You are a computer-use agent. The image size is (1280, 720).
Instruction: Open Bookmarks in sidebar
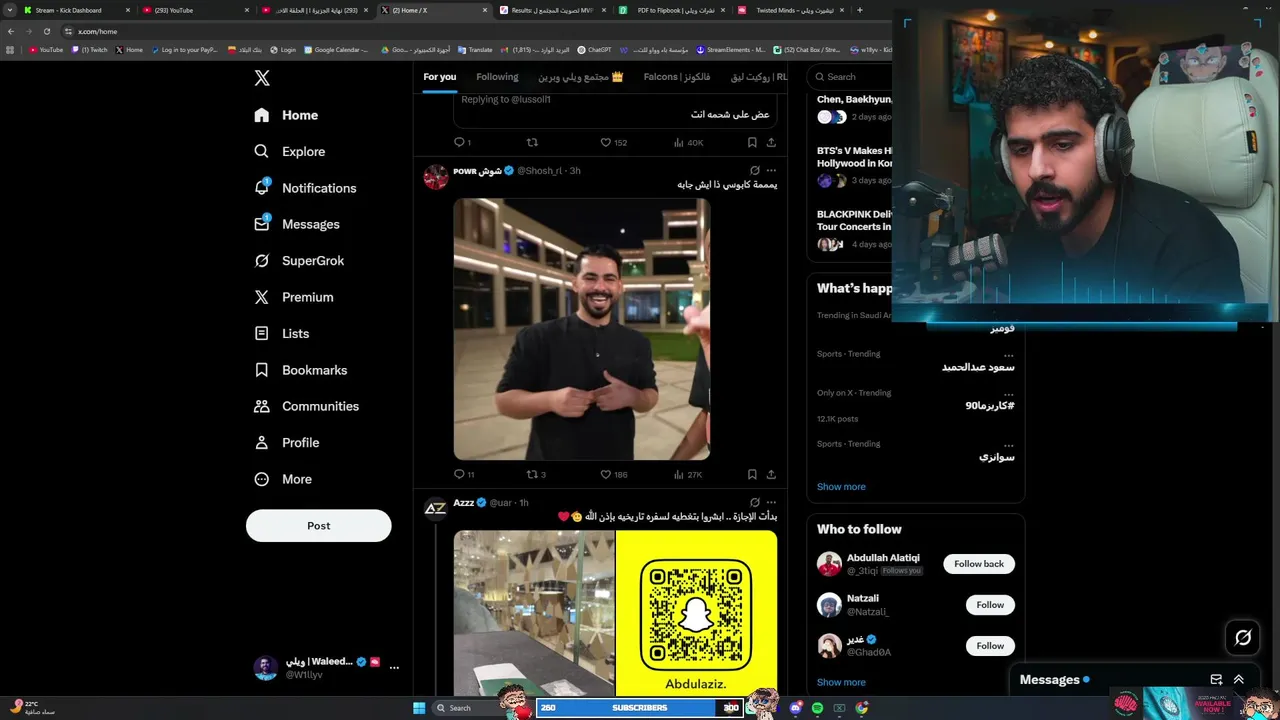301,370
